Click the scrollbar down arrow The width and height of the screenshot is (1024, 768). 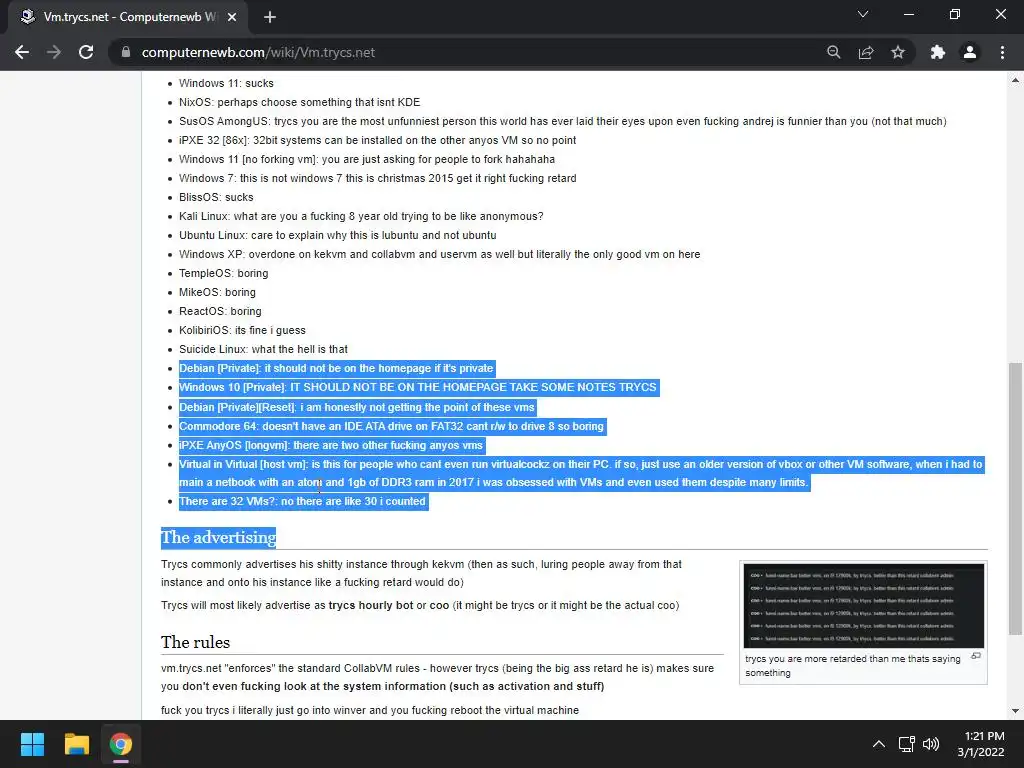coord(1015,711)
